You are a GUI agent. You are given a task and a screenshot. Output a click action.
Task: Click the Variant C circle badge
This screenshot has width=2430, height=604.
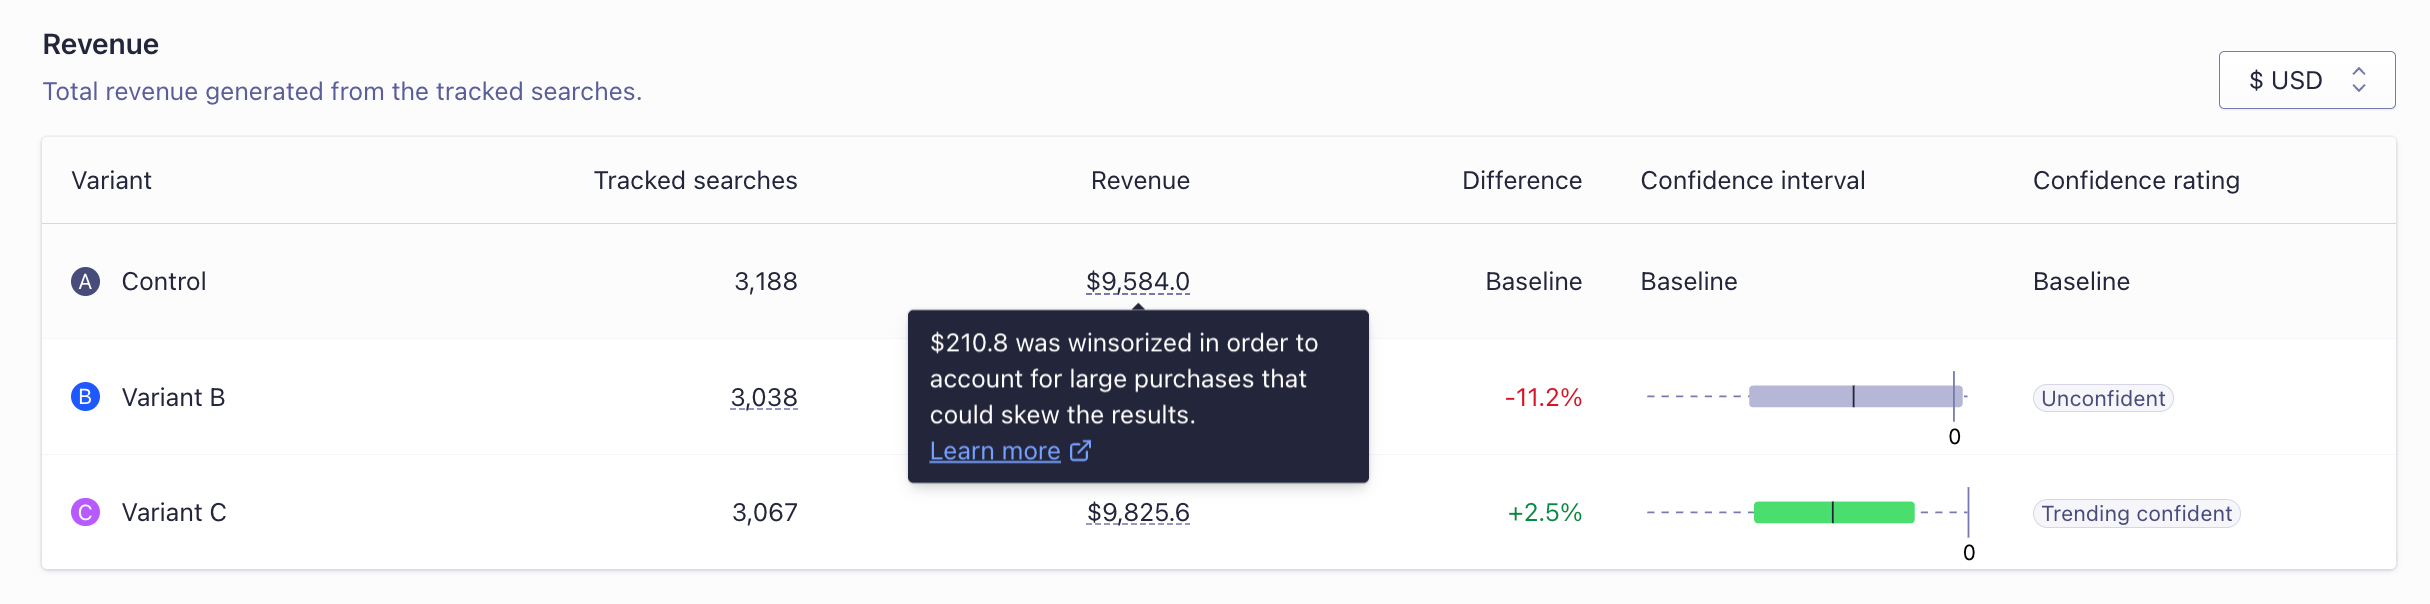(x=85, y=512)
